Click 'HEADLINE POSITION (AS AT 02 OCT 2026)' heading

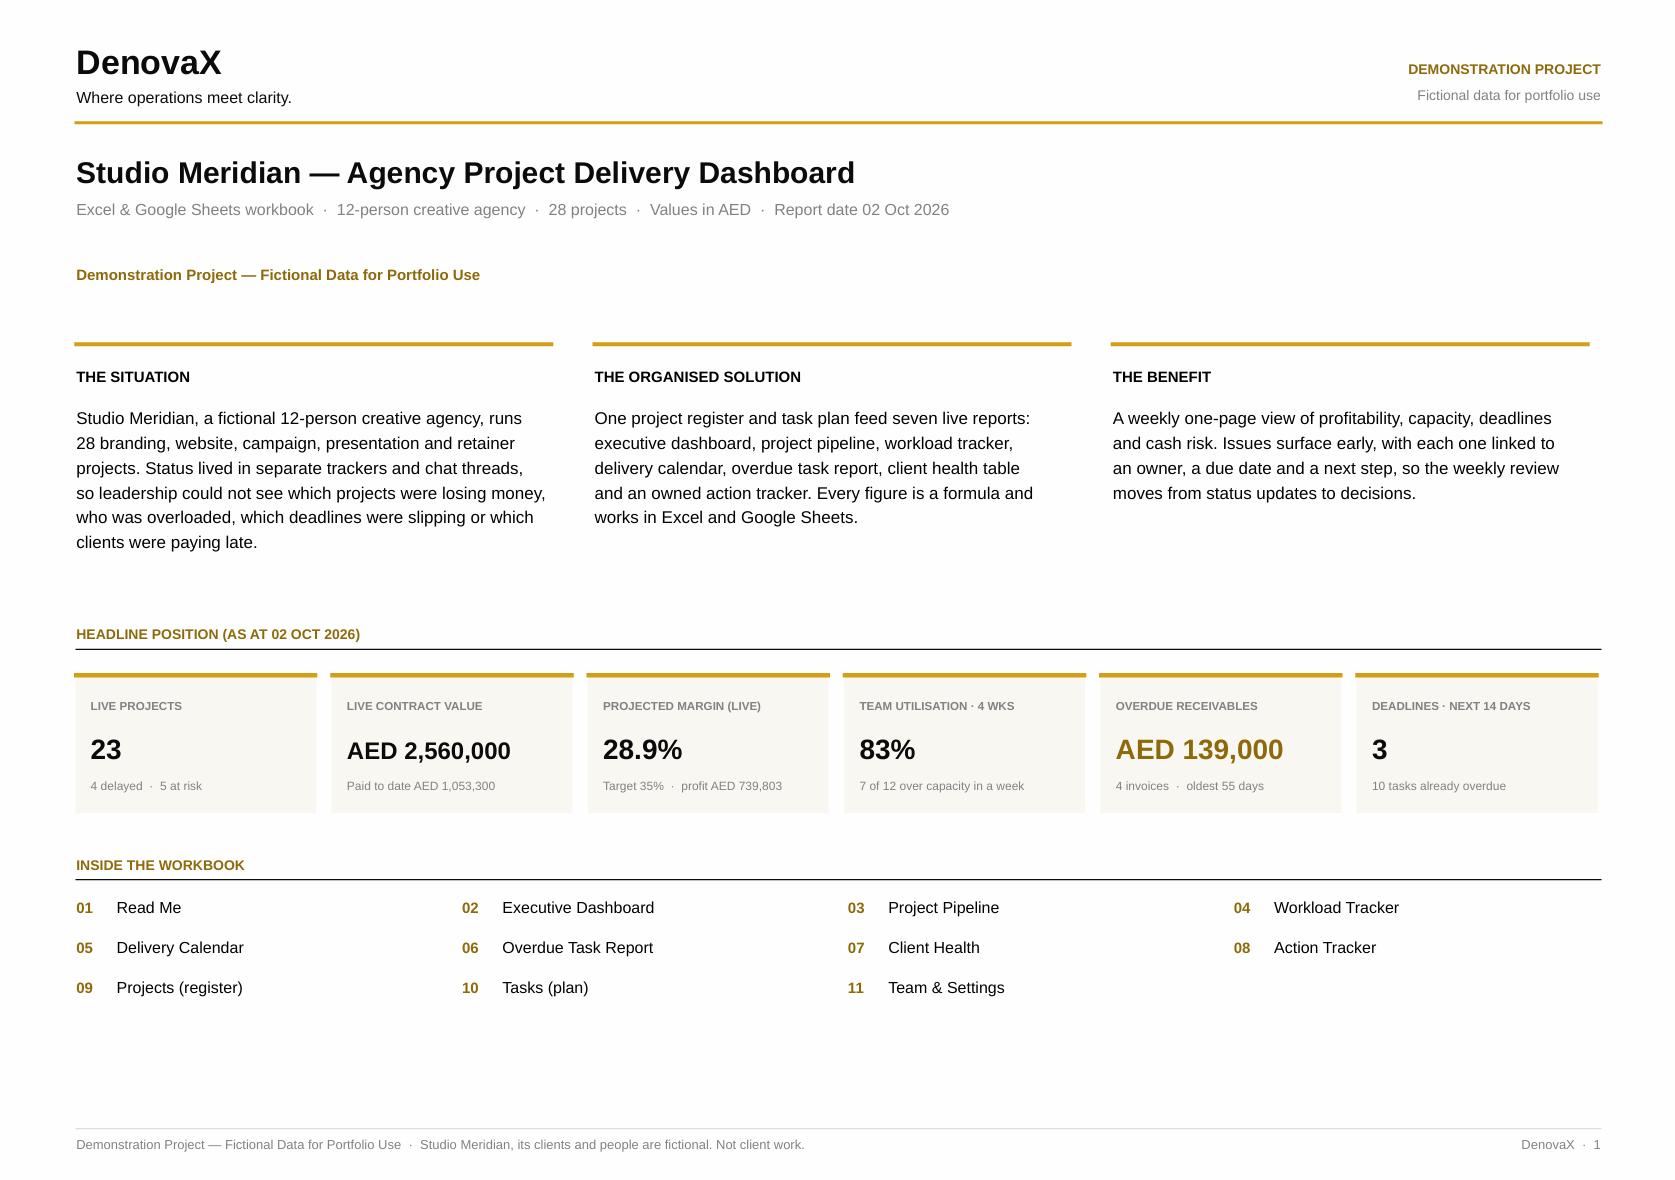[x=218, y=635]
